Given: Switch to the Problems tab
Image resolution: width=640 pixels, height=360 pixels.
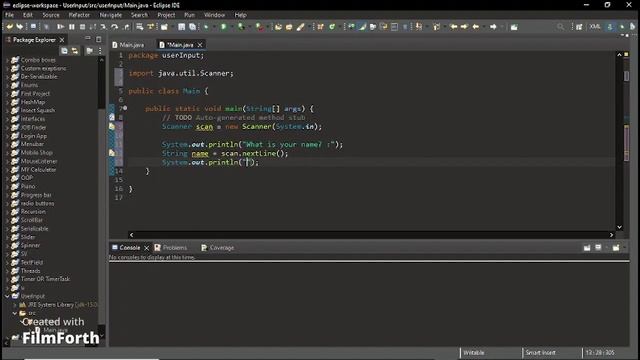Looking at the screenshot, I should 171,248.
